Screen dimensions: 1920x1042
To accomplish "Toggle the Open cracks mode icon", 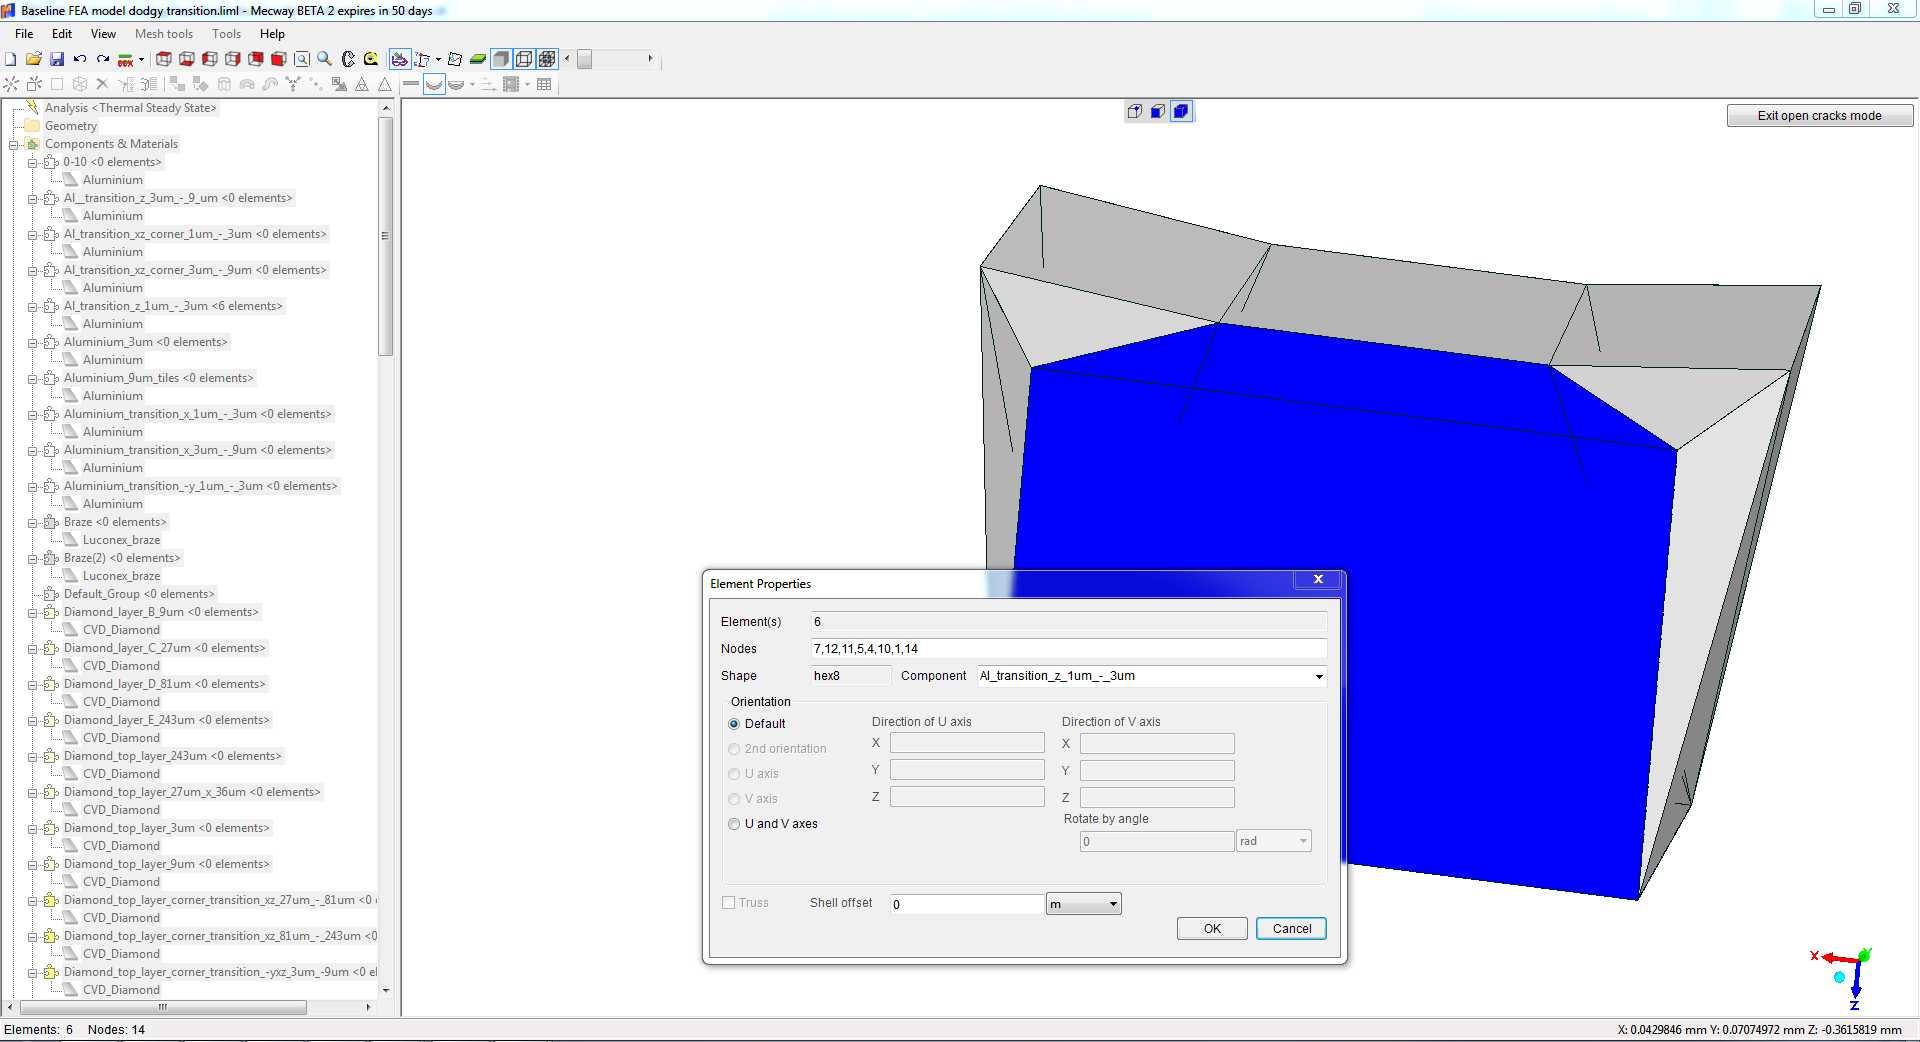I will click(x=400, y=59).
